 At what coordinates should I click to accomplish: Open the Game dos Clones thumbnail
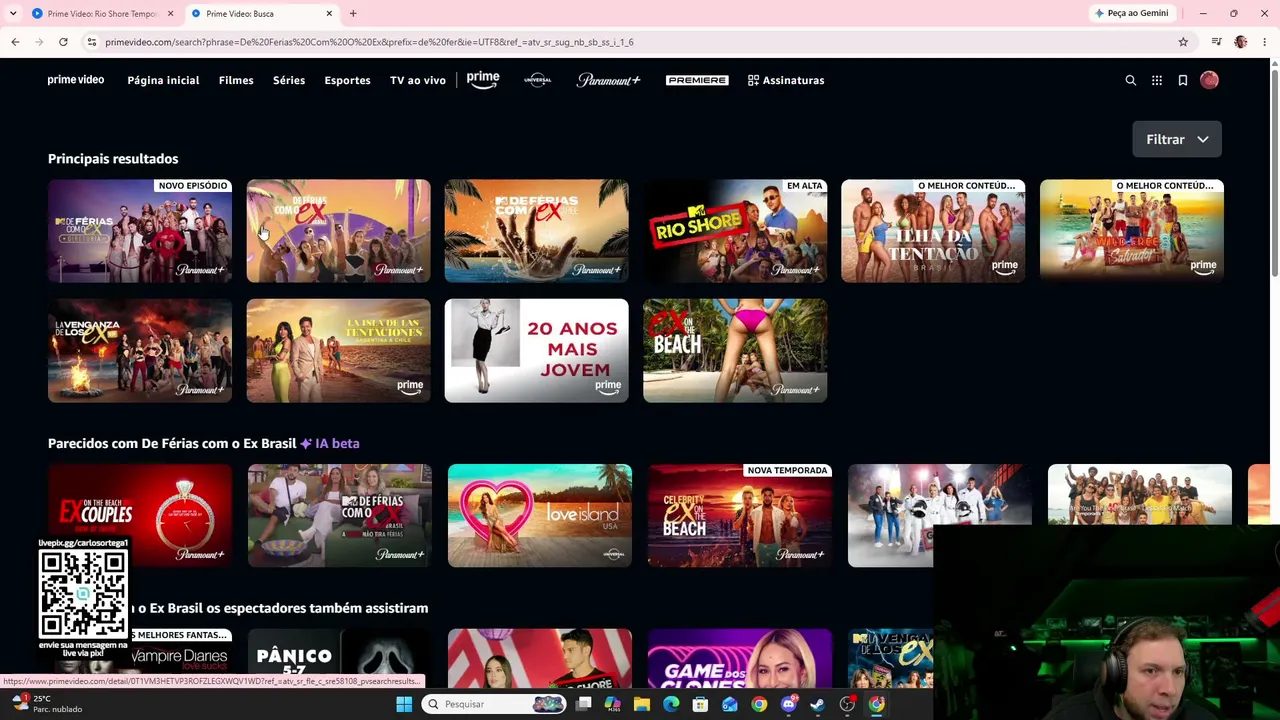740,658
